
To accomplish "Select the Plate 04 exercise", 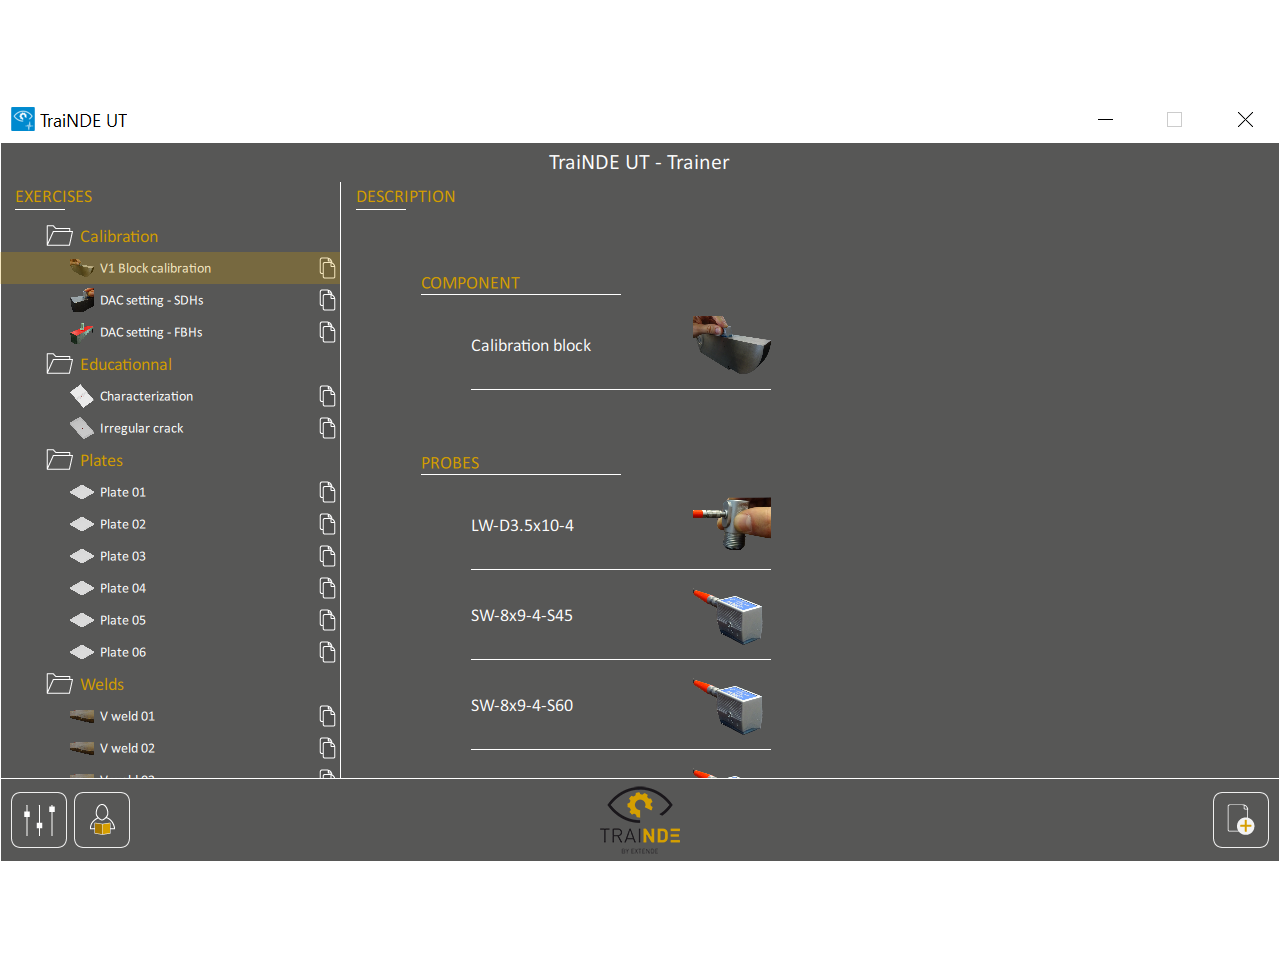I will 170,588.
